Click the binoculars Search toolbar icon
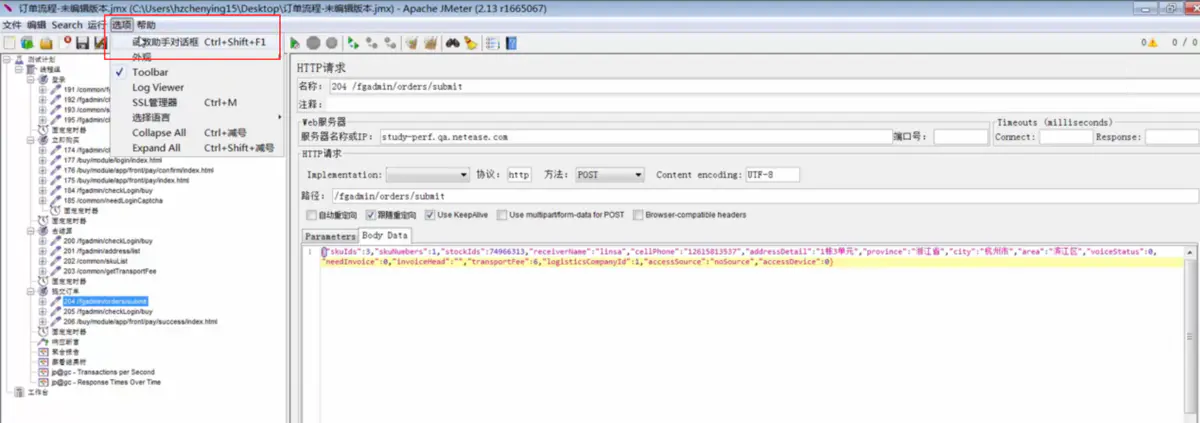 click(x=452, y=43)
